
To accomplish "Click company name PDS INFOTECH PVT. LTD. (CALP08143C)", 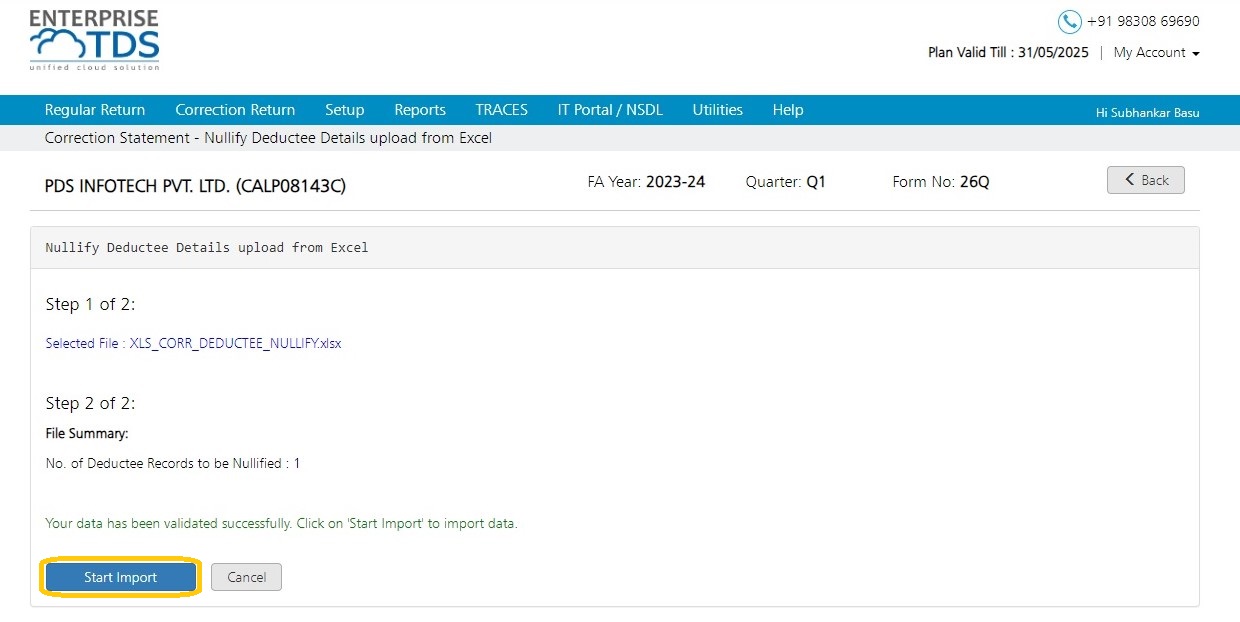I will coord(195,186).
